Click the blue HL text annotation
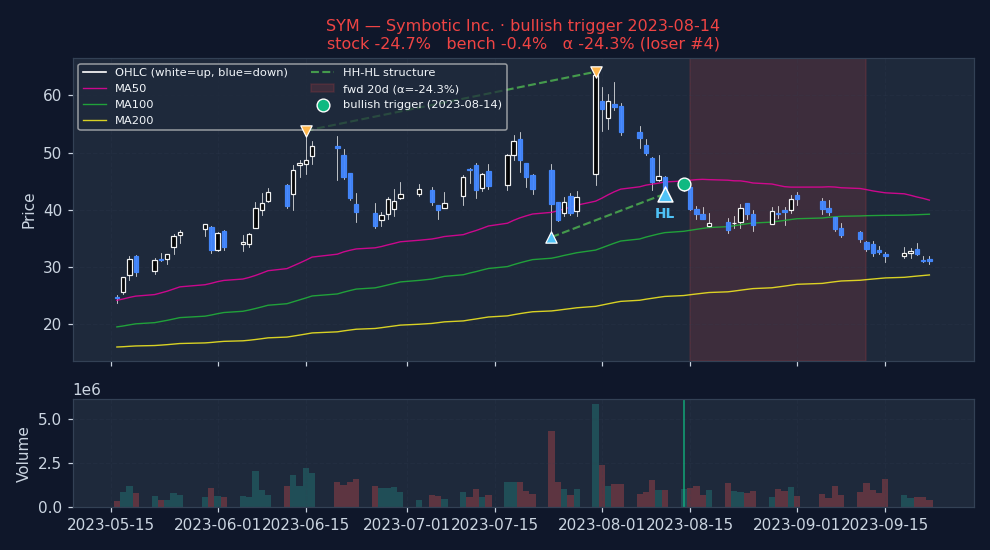This screenshot has width=990, height=550. [664, 214]
